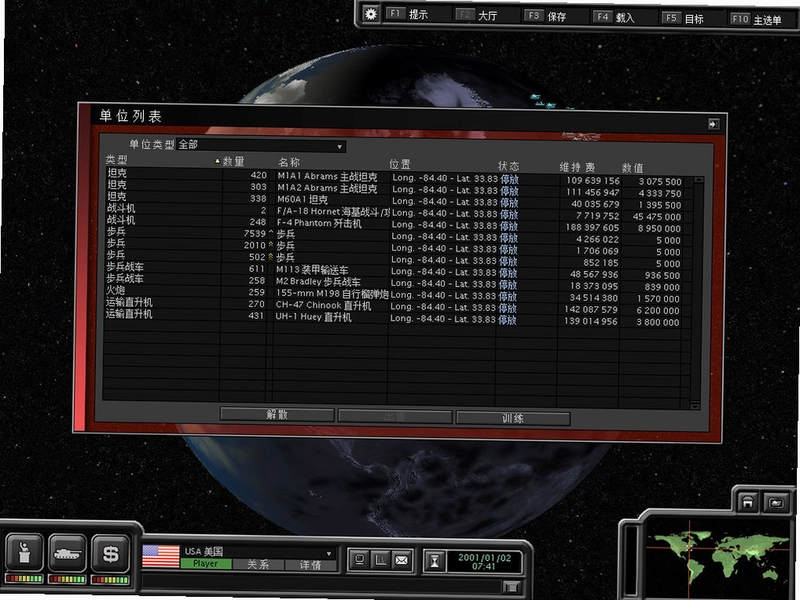Click the politics status color indicator bar
Image resolution: width=800 pixels, height=600 pixels.
click(x=23, y=579)
